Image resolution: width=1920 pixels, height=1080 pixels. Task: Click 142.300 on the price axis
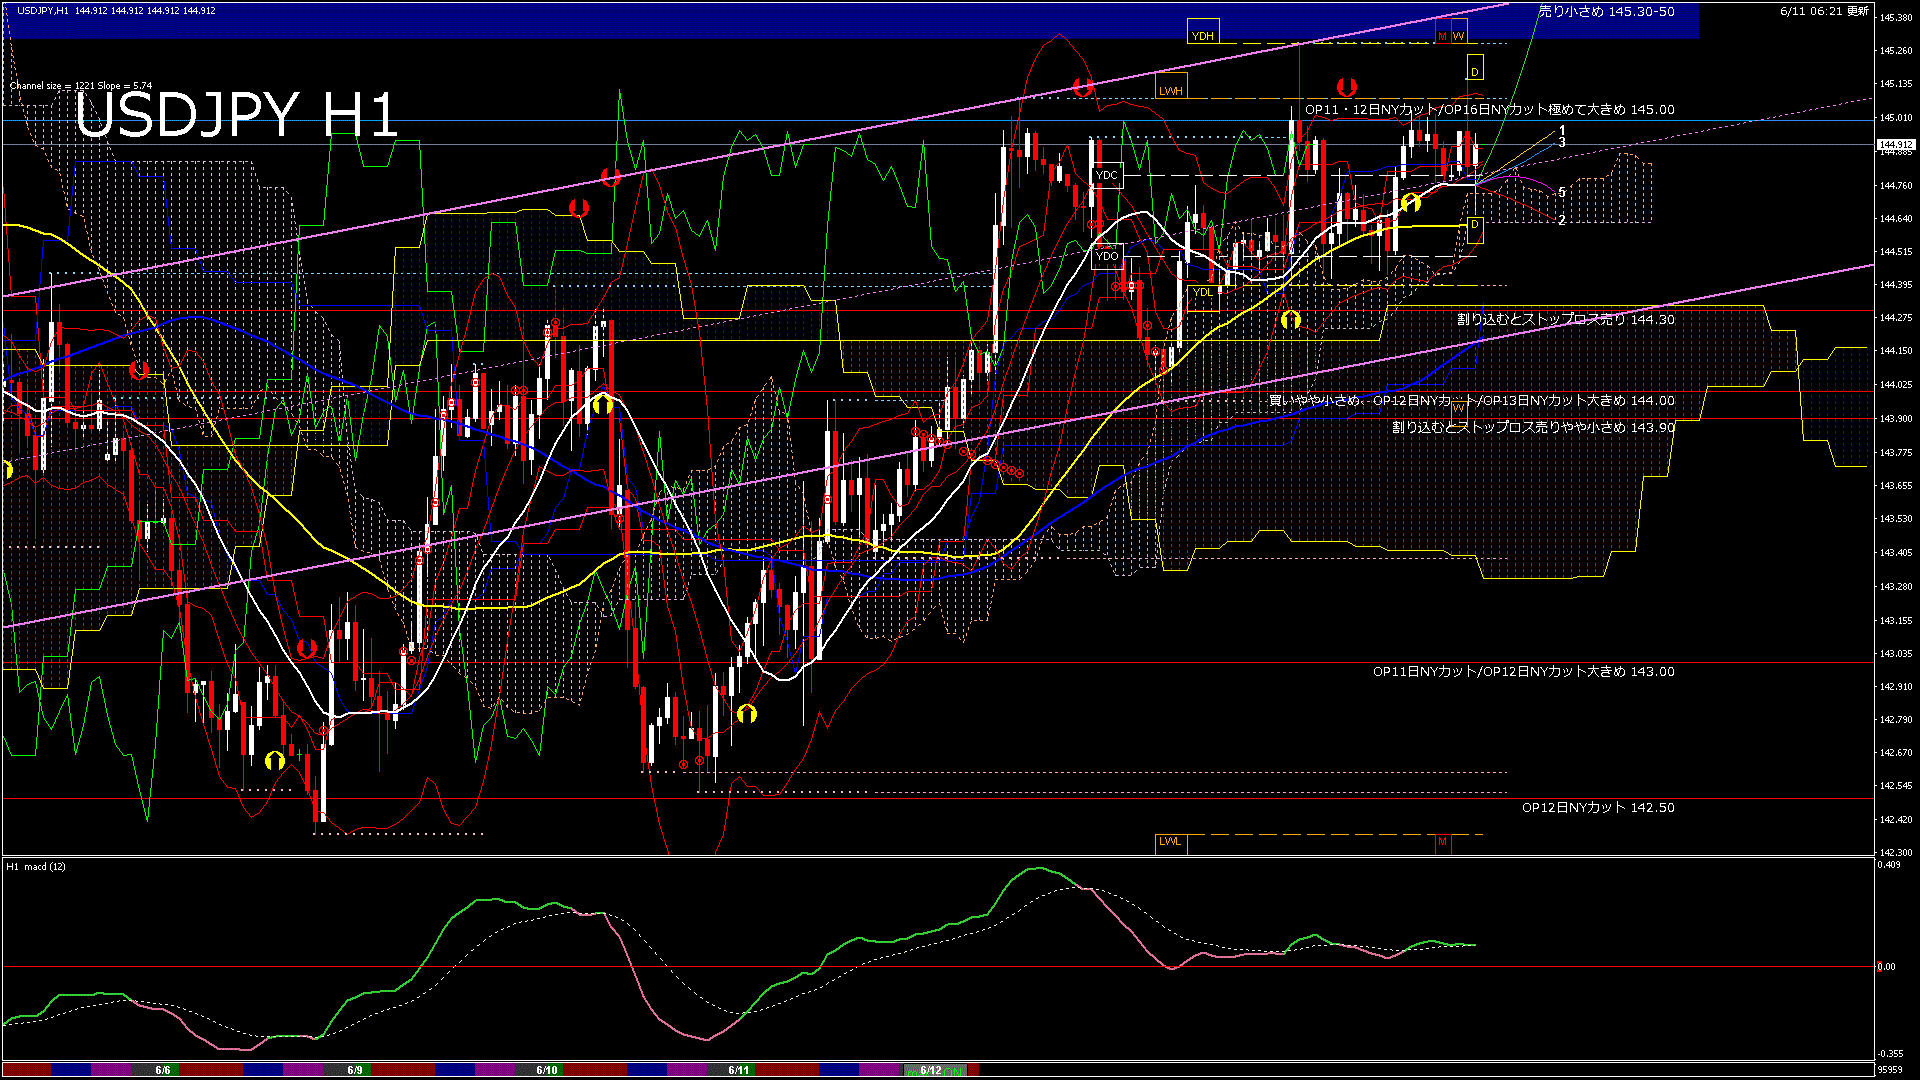point(1896,853)
